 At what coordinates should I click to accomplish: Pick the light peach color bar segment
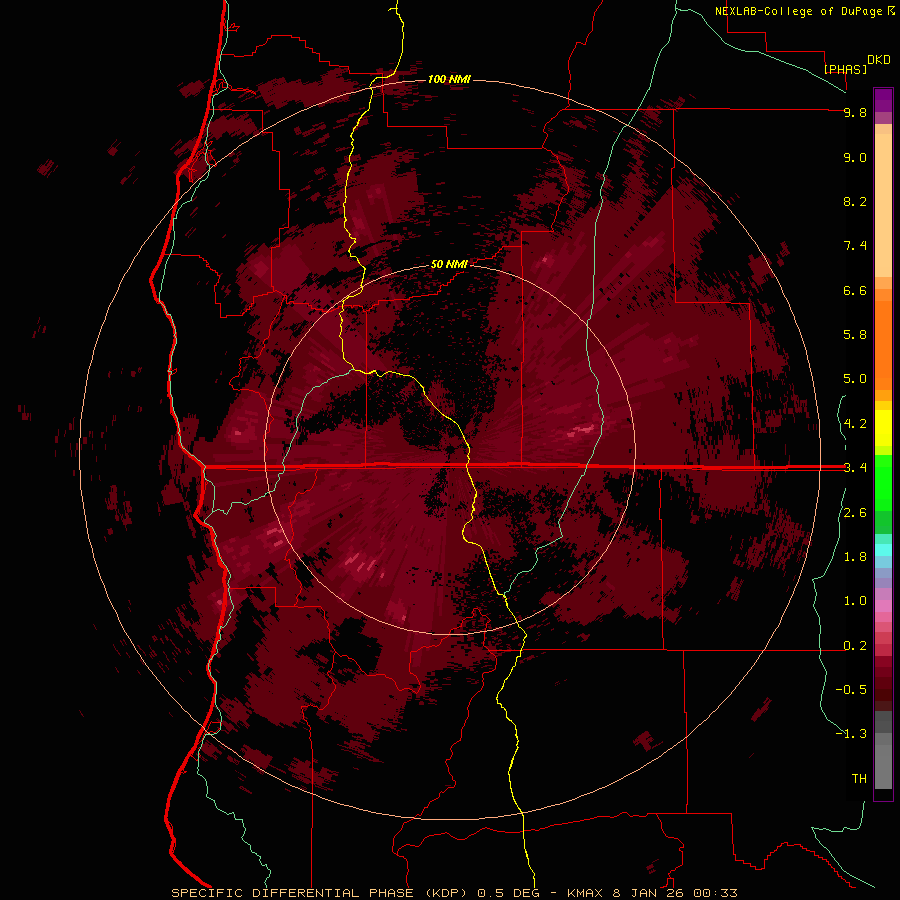click(883, 205)
